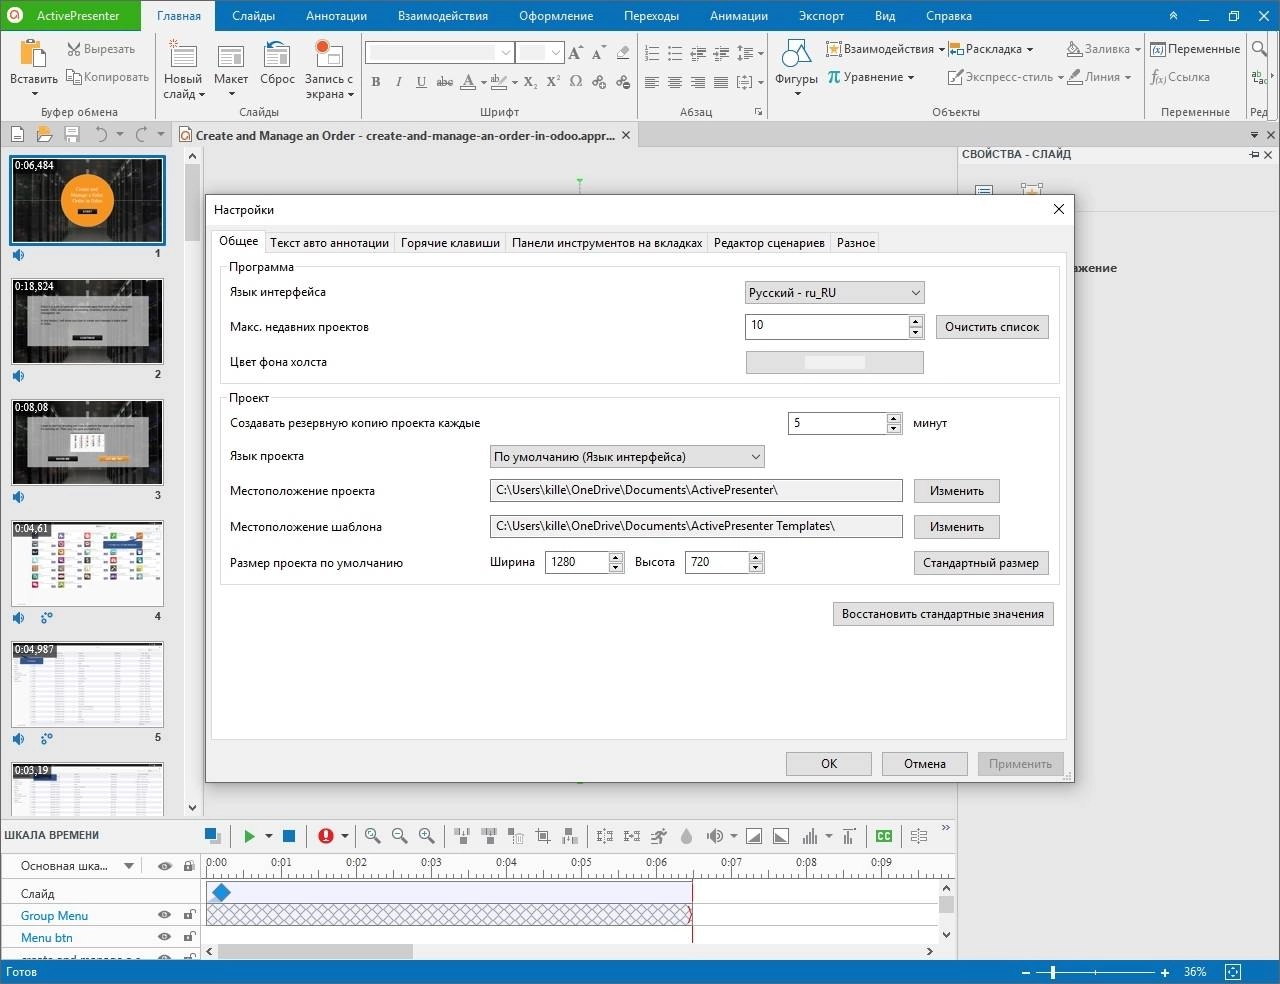Click the blue diamond marker on Слайд track
Viewport: 1280px width, 984px height.
tap(221, 892)
